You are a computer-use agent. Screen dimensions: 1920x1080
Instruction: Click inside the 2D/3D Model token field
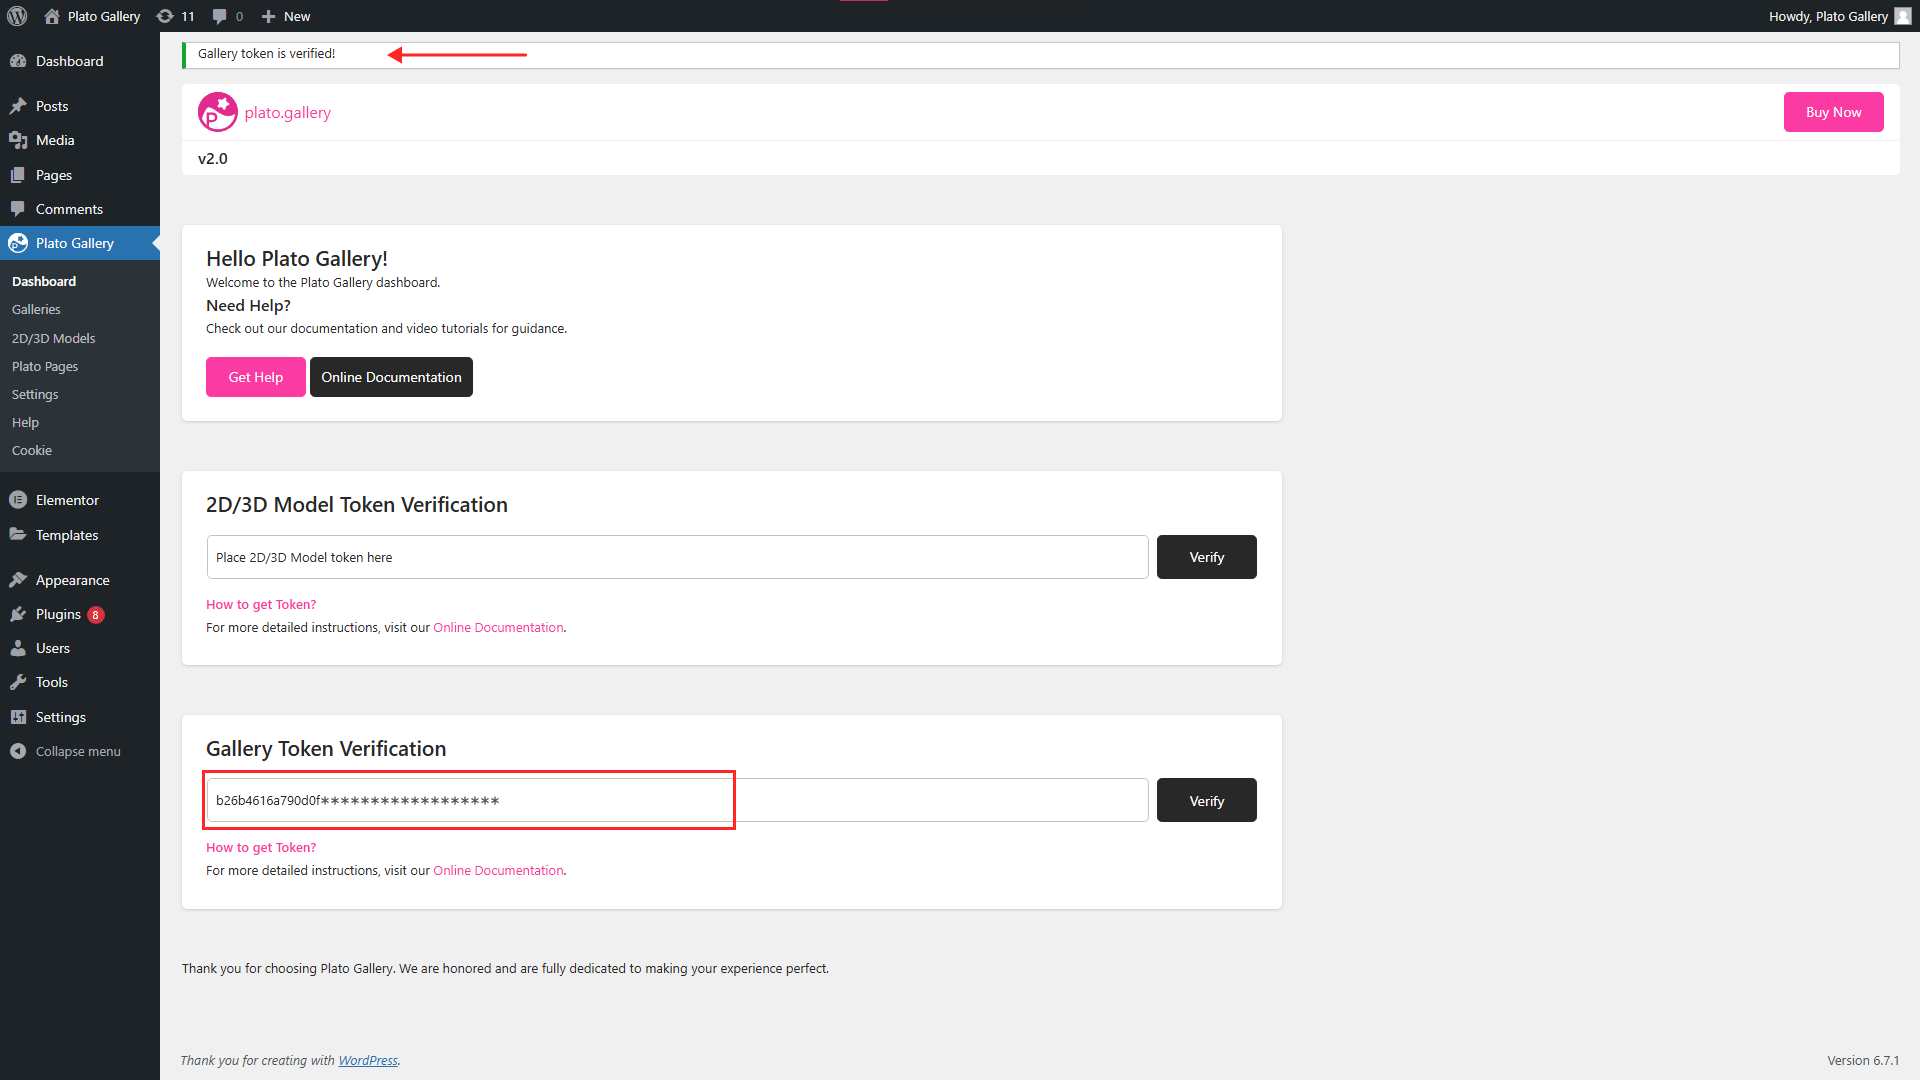coord(677,557)
